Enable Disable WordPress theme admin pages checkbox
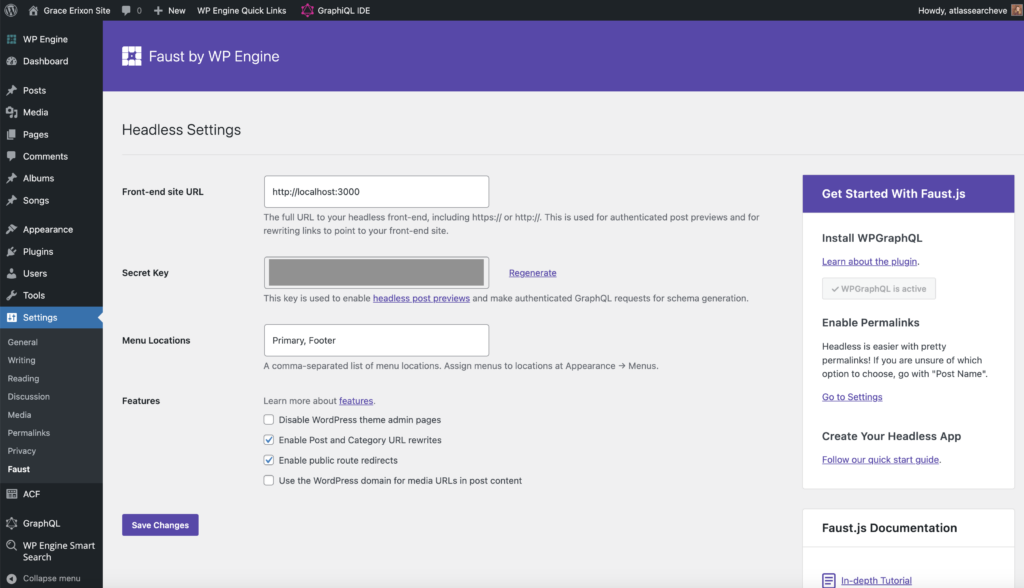Viewport: 1024px width, 588px height. [269, 420]
